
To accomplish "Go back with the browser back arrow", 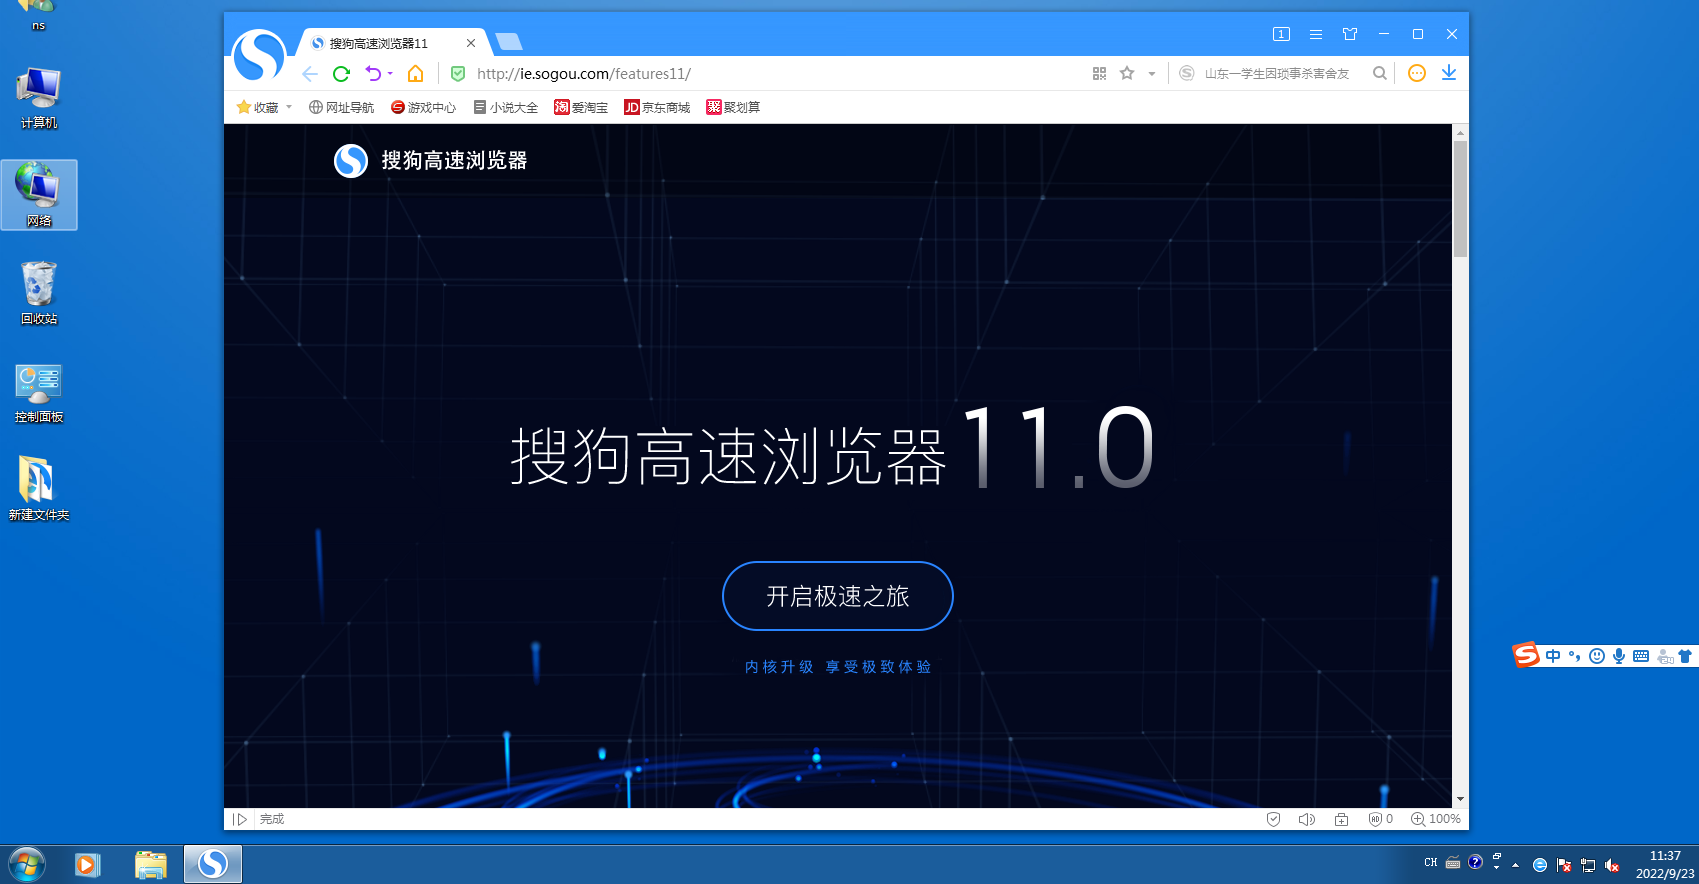I will (310, 74).
